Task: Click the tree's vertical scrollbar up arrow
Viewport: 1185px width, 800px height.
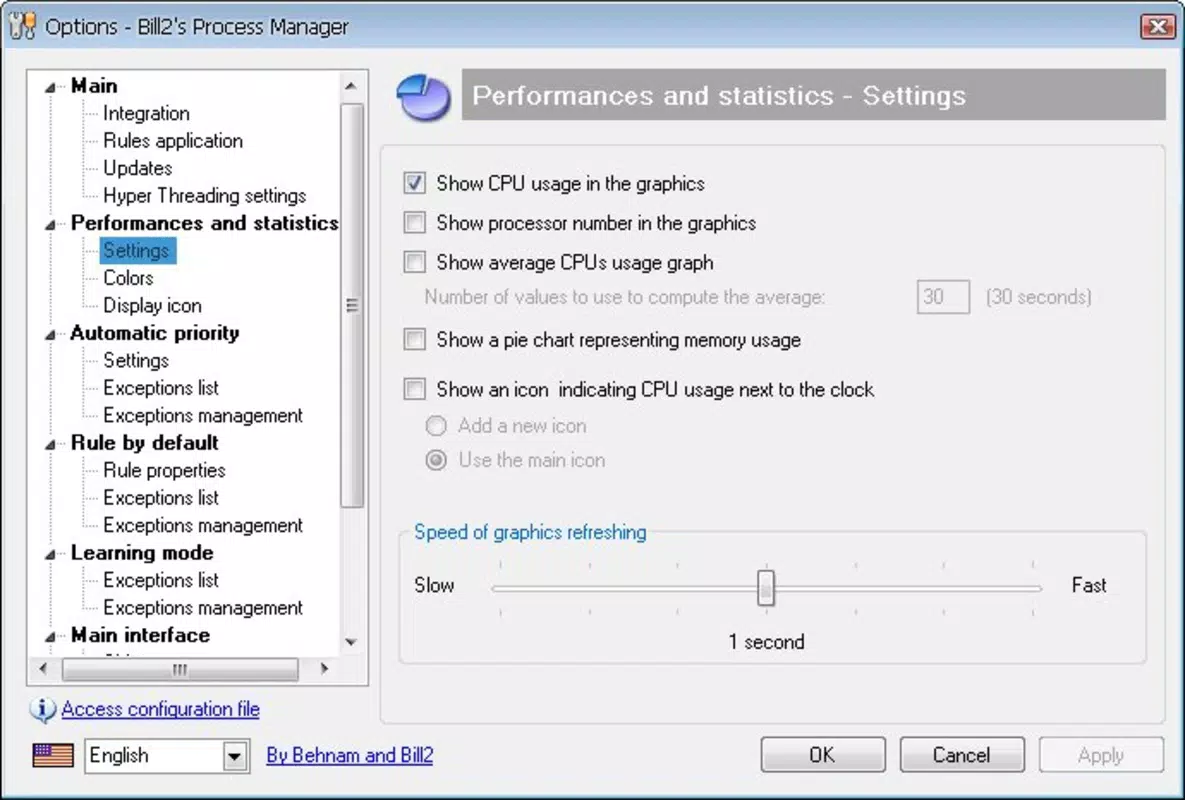Action: [x=351, y=86]
